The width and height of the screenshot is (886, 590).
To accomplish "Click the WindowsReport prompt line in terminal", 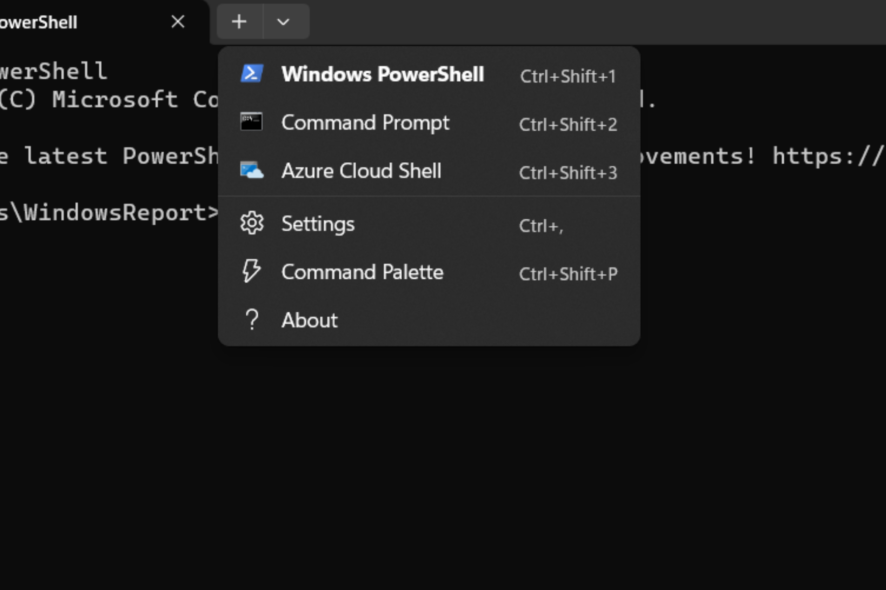I will (109, 212).
